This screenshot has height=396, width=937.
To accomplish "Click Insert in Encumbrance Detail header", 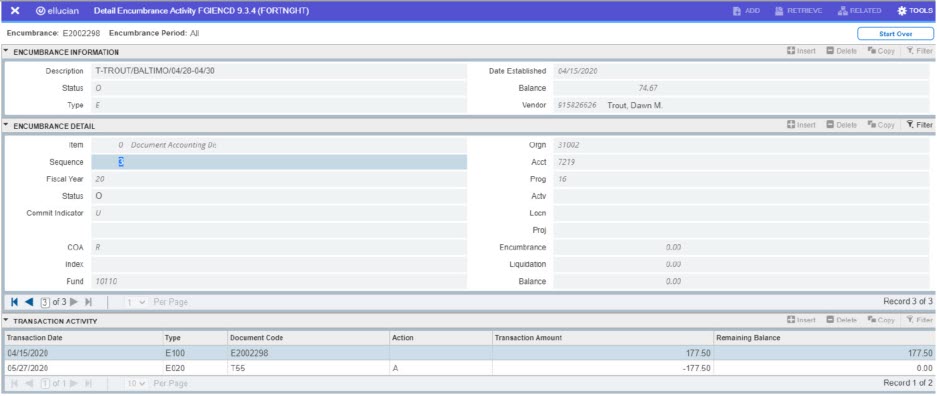I will click(801, 125).
